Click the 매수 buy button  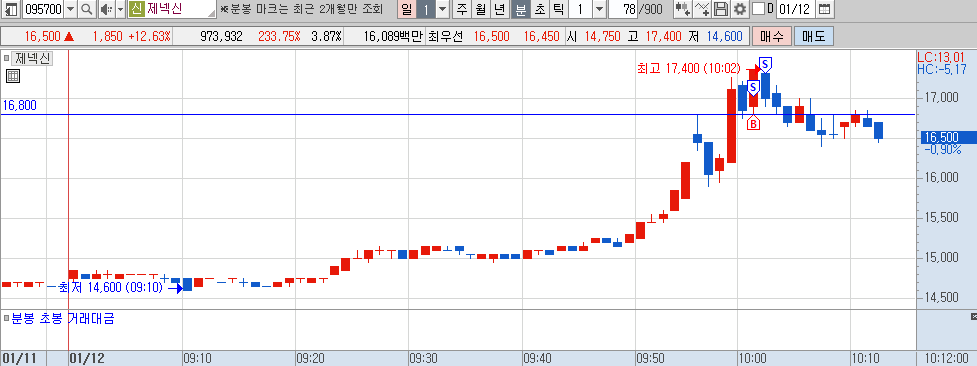click(x=771, y=36)
